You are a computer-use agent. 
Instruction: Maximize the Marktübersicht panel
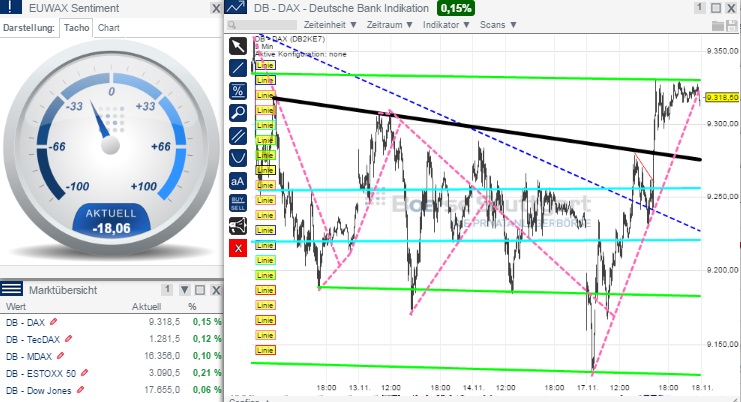(x=200, y=290)
